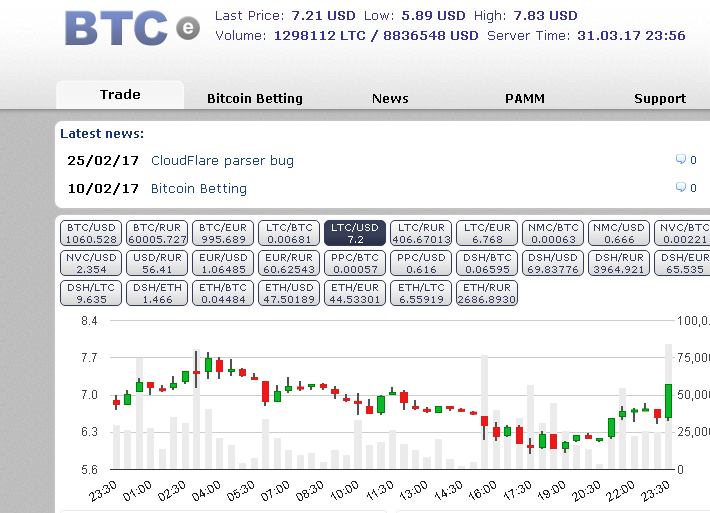Select the USD/RUR trading pair

(x=157, y=263)
